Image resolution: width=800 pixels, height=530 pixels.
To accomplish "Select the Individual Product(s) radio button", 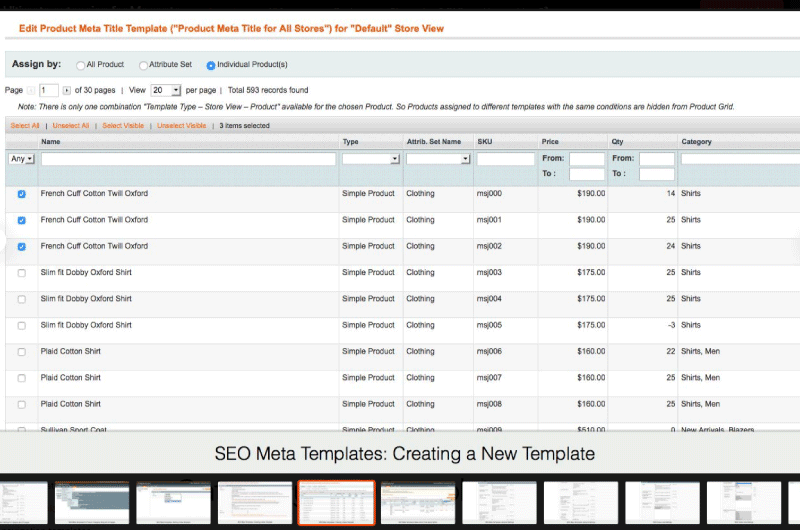I will [x=211, y=65].
